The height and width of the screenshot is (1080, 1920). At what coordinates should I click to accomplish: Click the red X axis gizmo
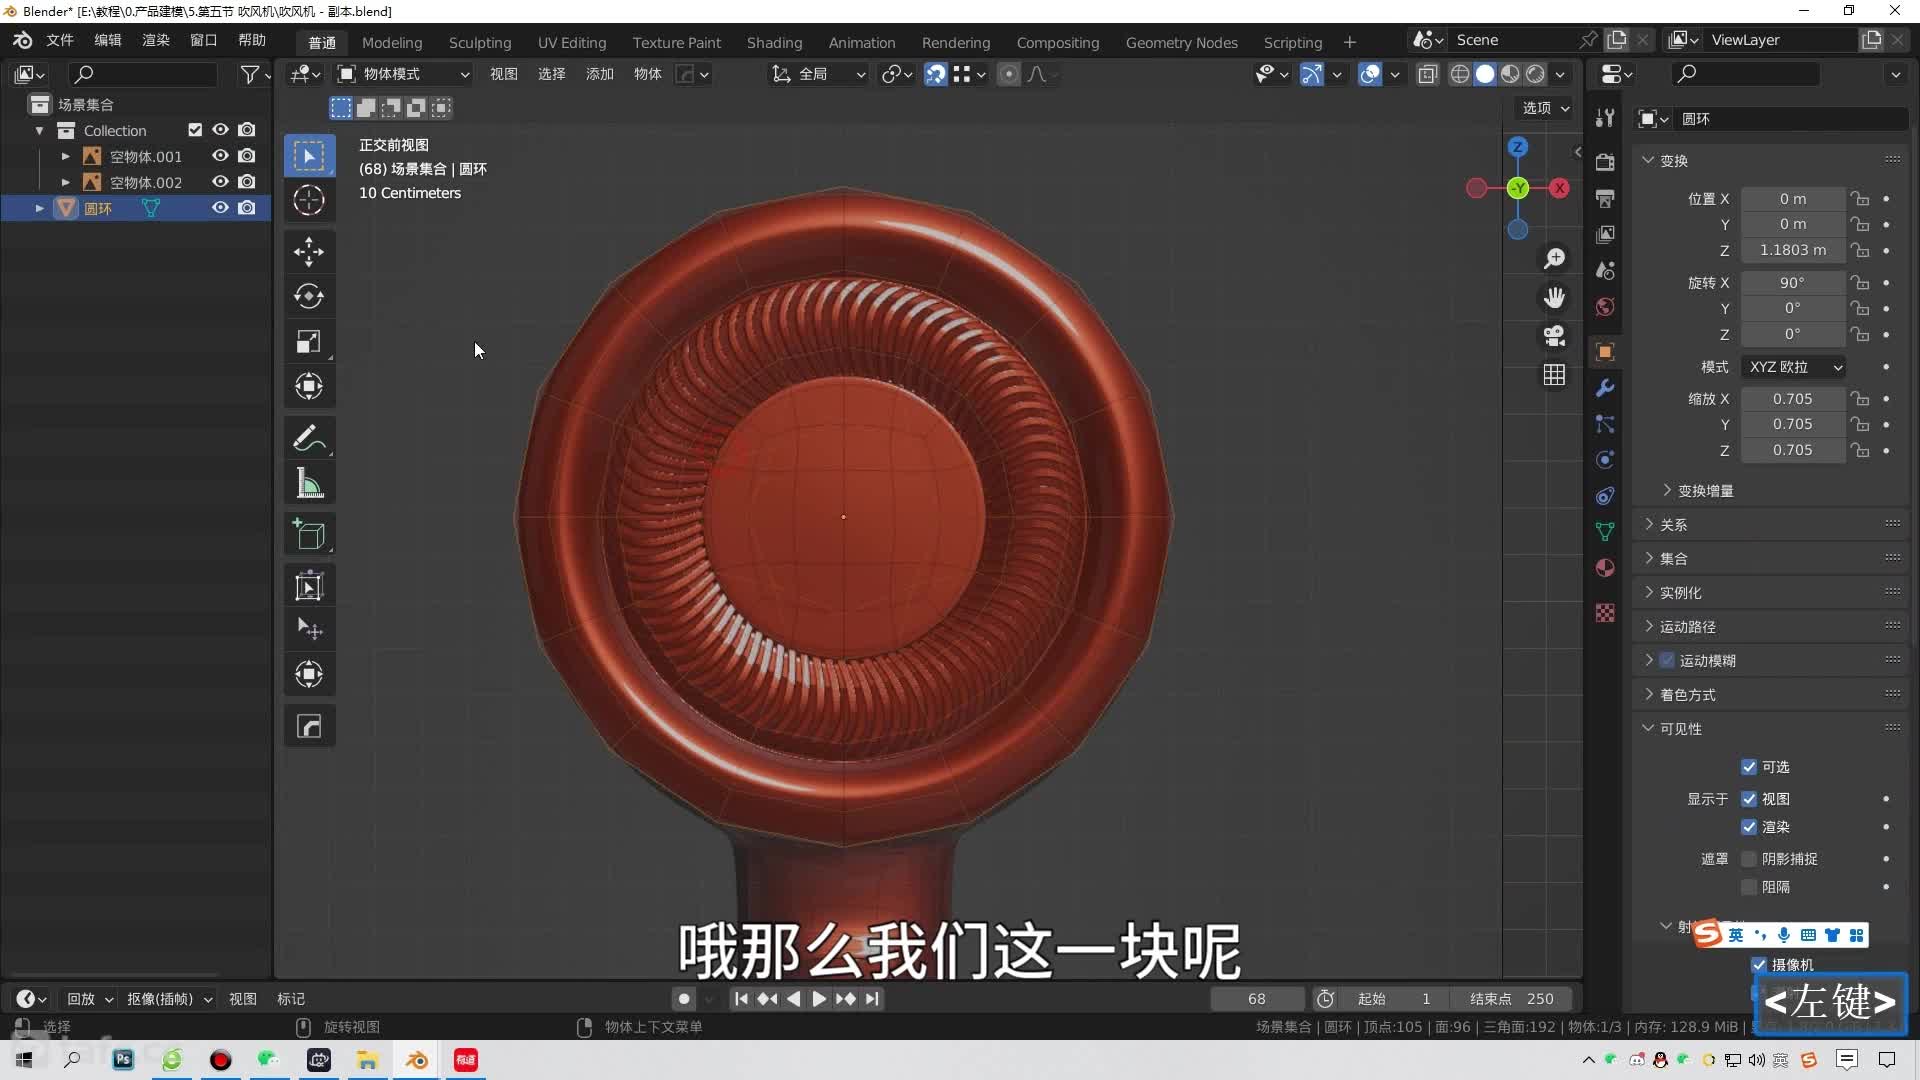[x=1559, y=188]
